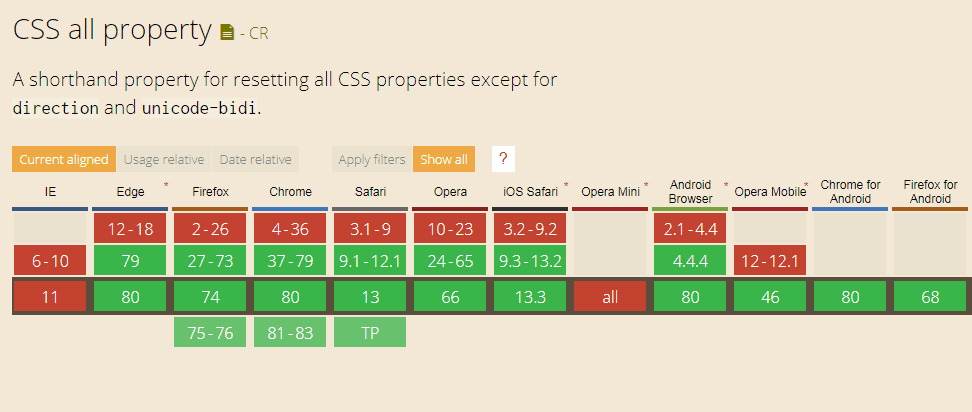Select the IE 11 current version cell

(x=50, y=297)
